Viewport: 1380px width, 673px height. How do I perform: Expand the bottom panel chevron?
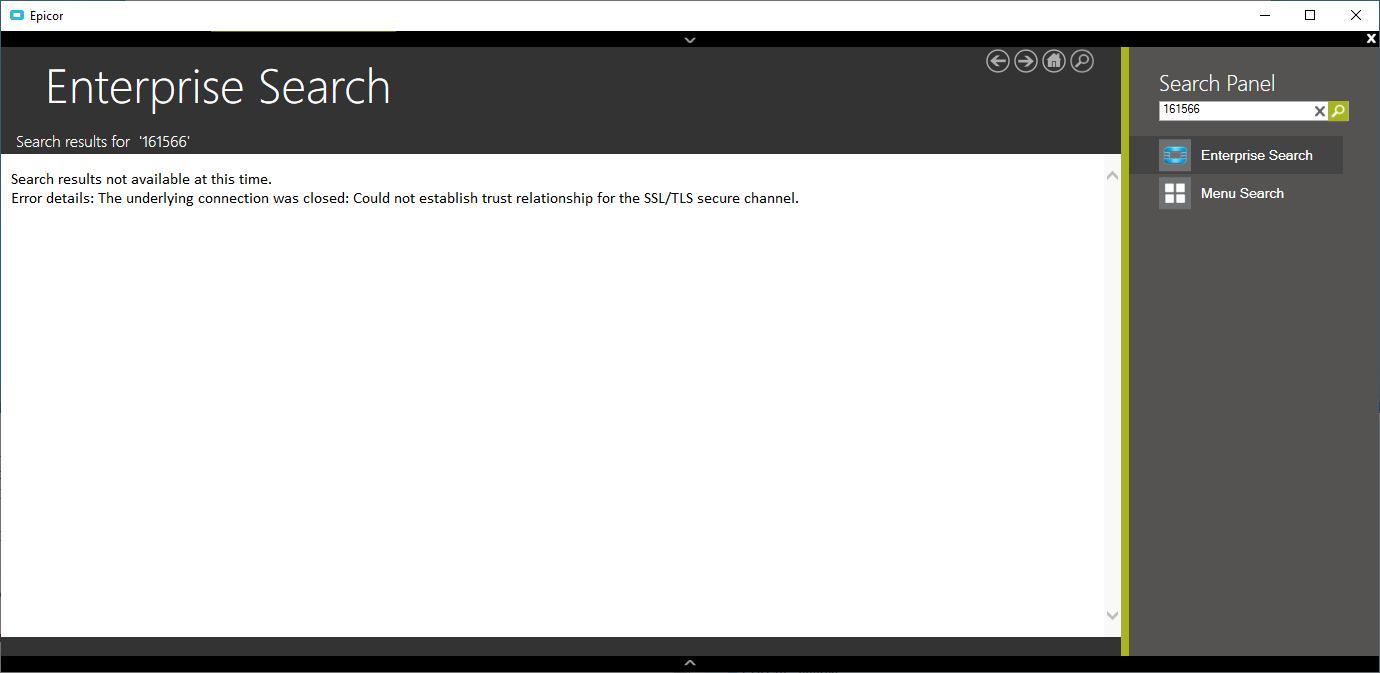pyautogui.click(x=689, y=662)
